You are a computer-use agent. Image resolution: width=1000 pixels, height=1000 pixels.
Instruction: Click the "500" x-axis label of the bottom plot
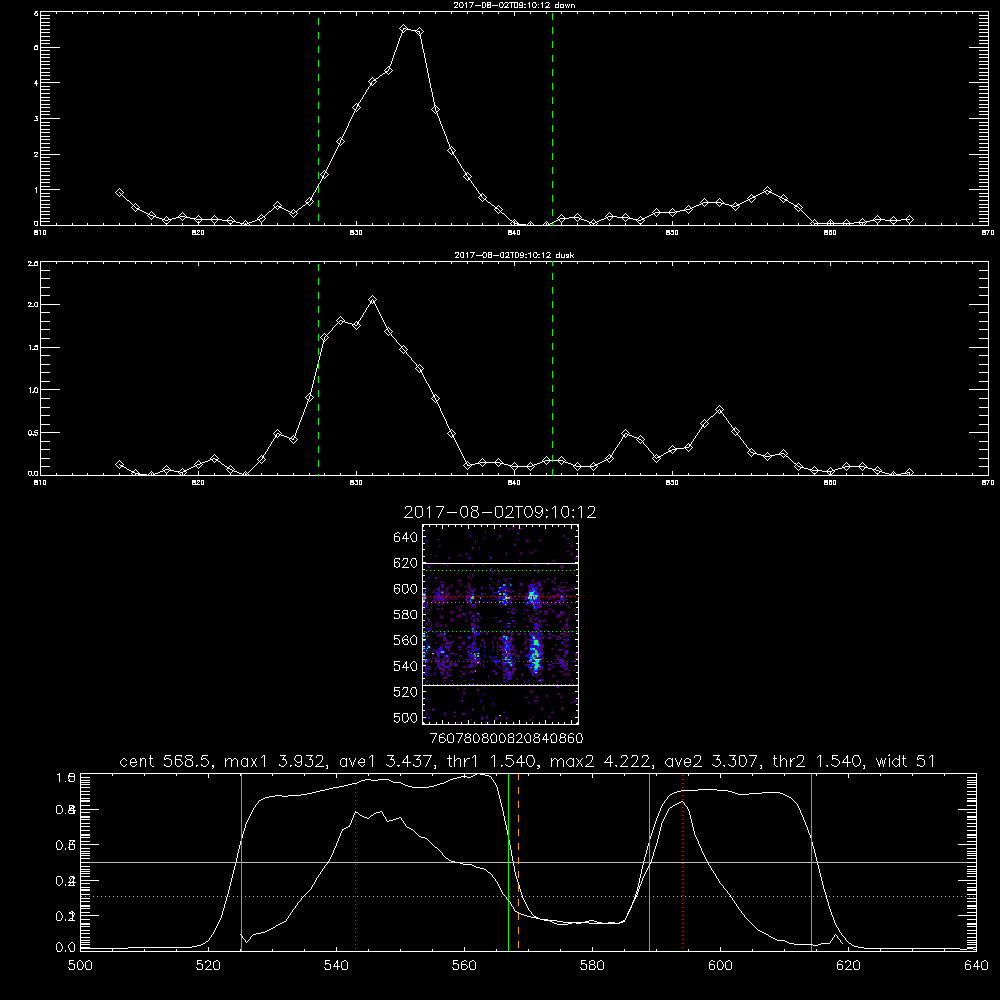(80, 966)
